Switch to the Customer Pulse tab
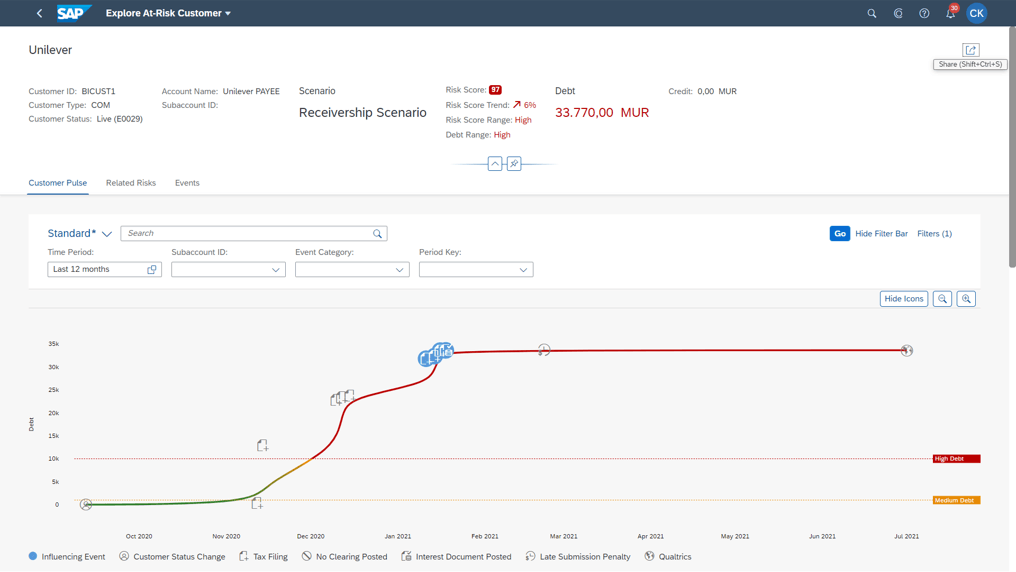1016x572 pixels. [x=58, y=183]
